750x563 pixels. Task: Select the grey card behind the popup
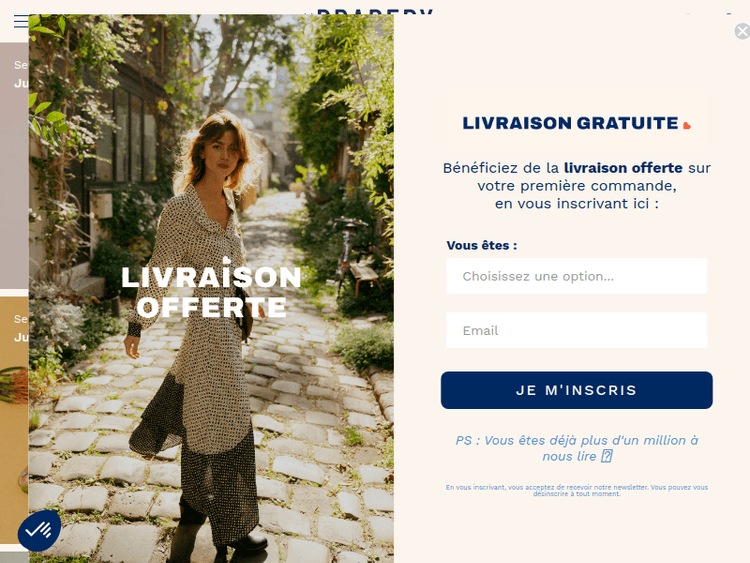(14, 166)
